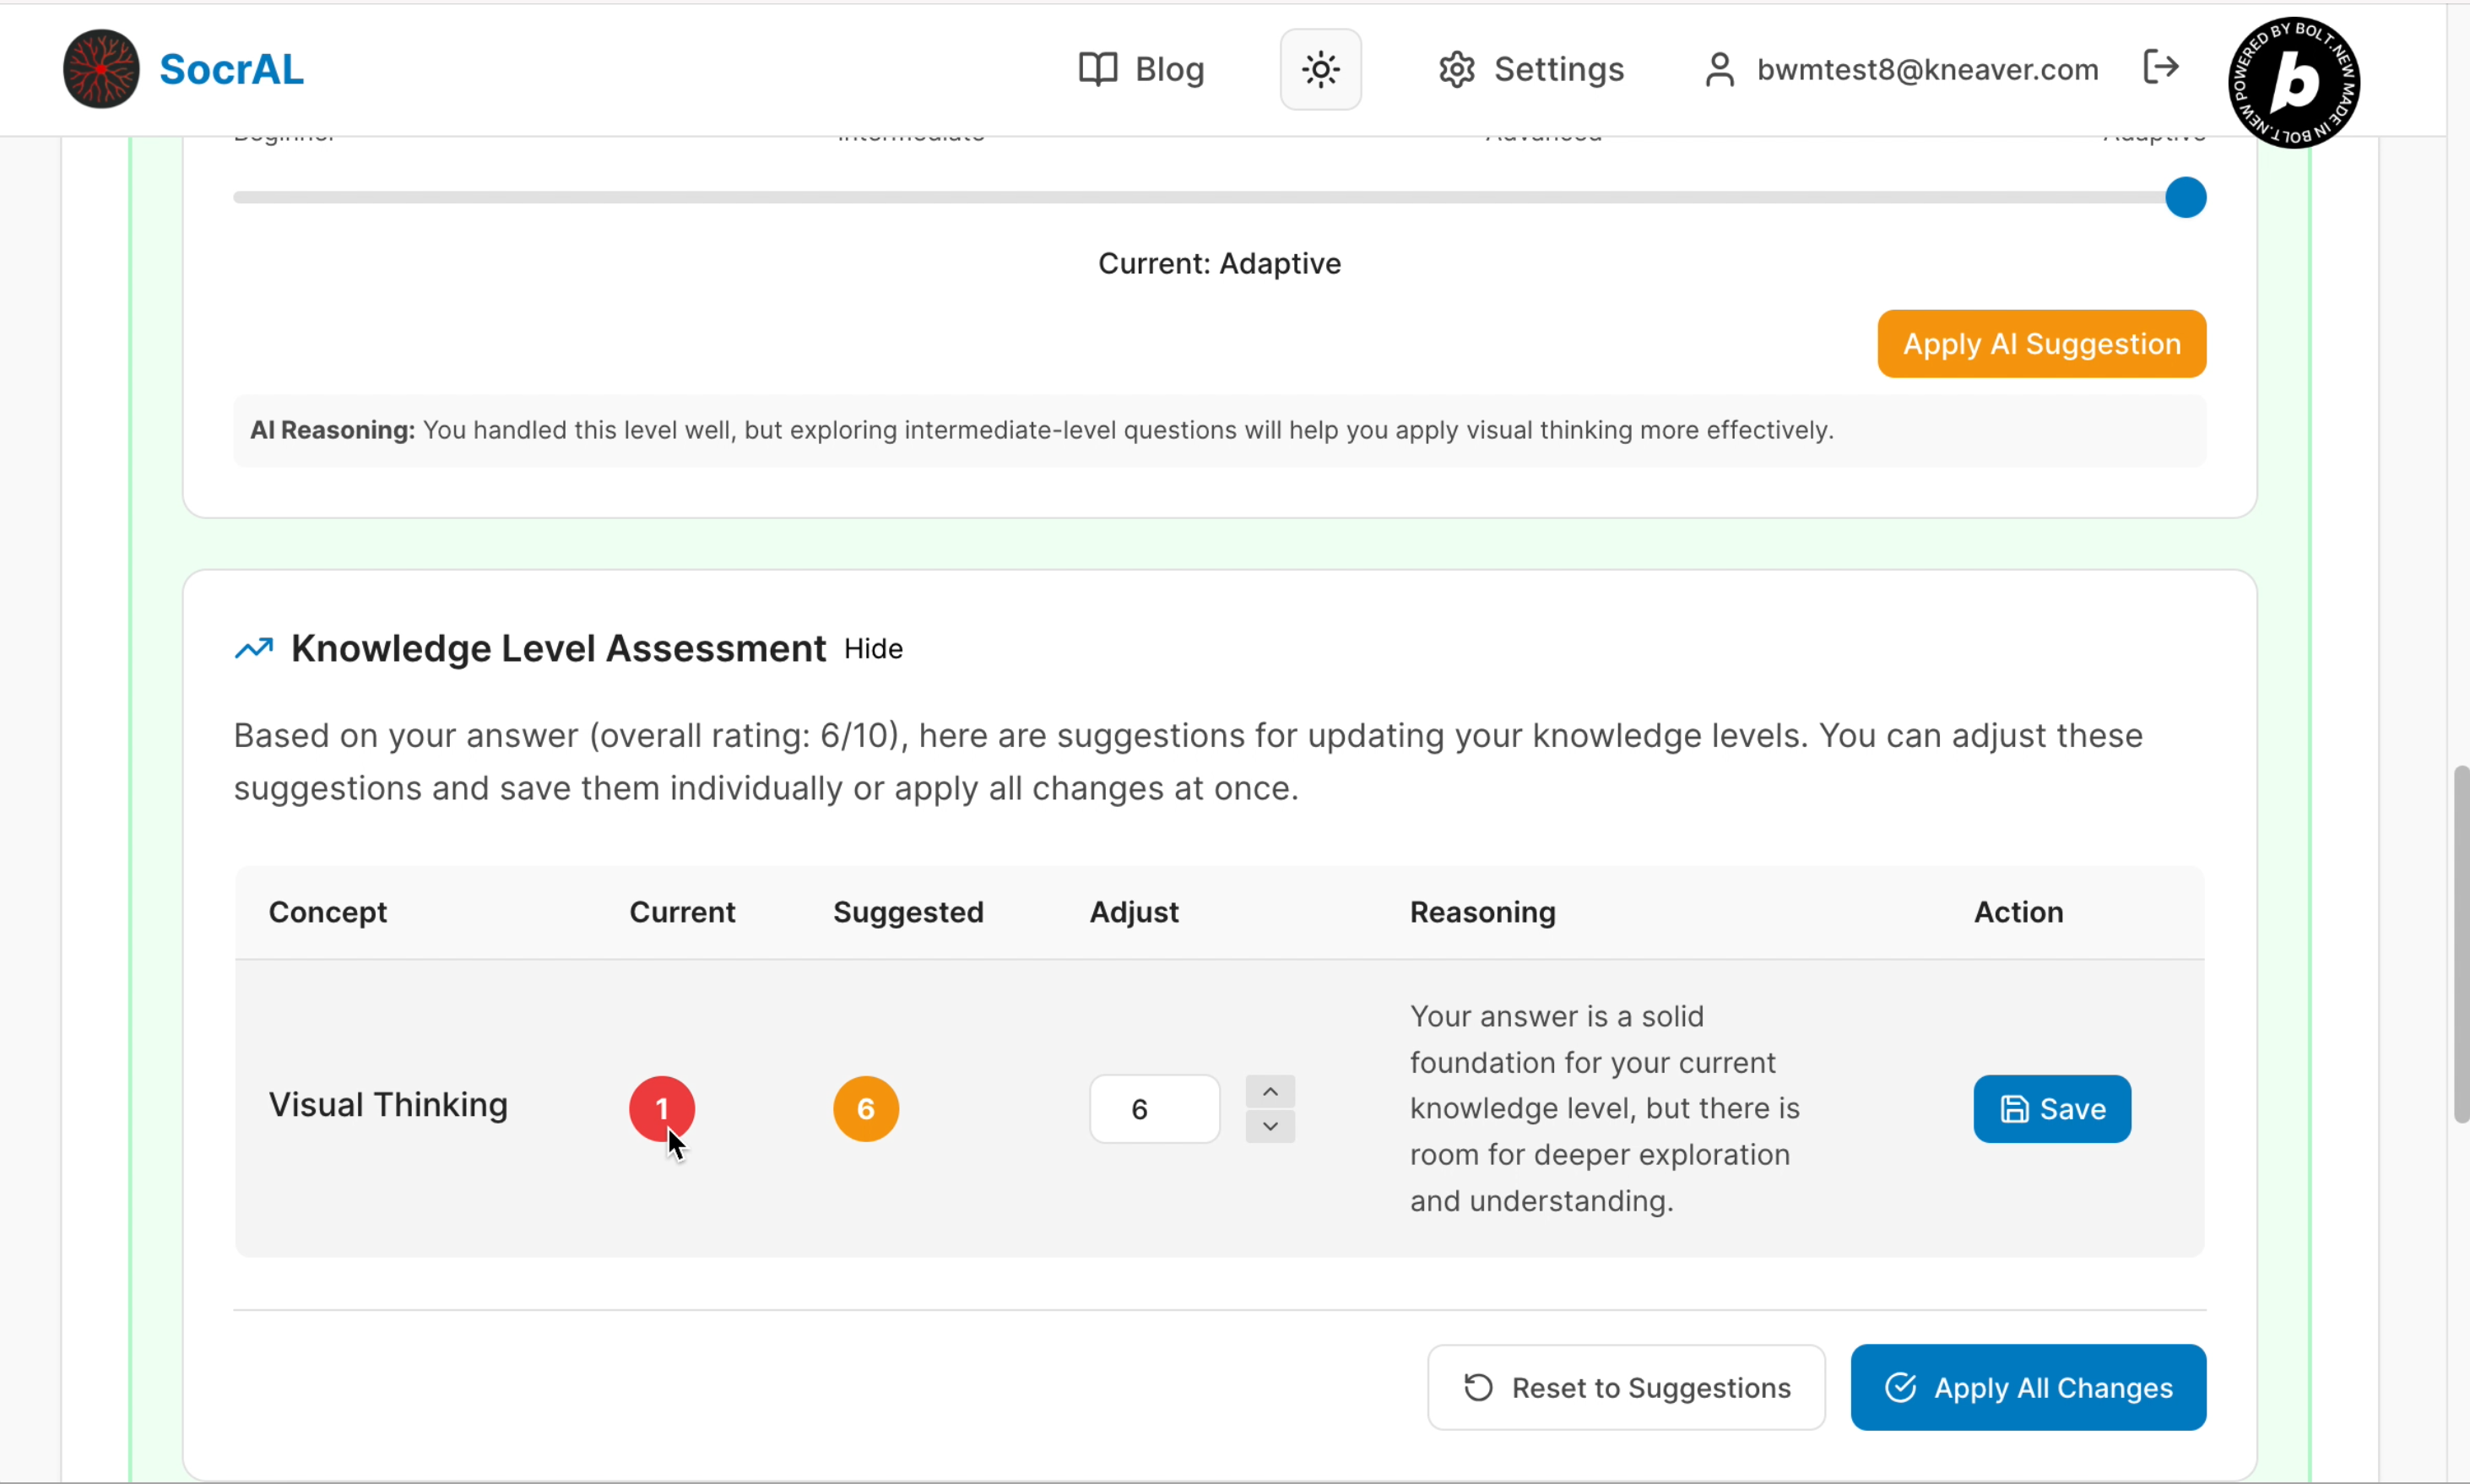Toggle the sun light/dark theme button
Image resolution: width=2470 pixels, height=1484 pixels.
click(x=1320, y=69)
